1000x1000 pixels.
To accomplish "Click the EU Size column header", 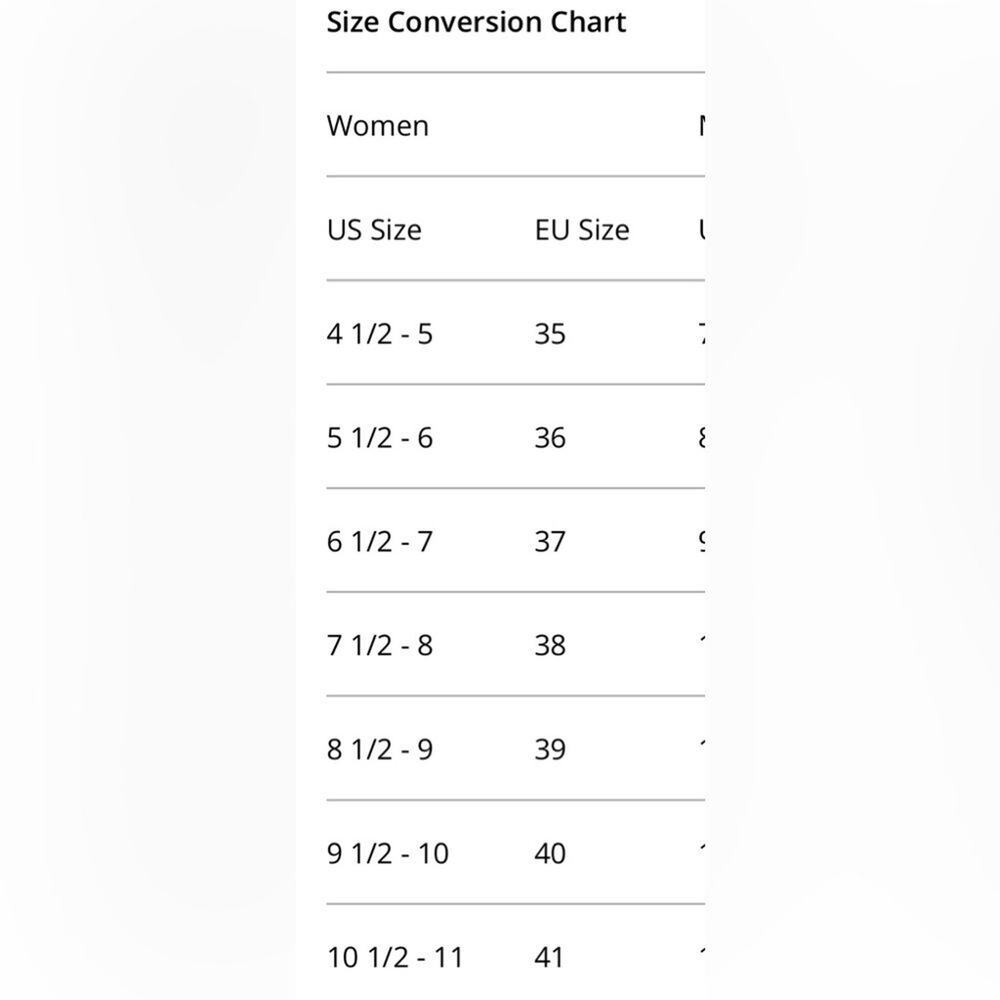I will (x=582, y=230).
